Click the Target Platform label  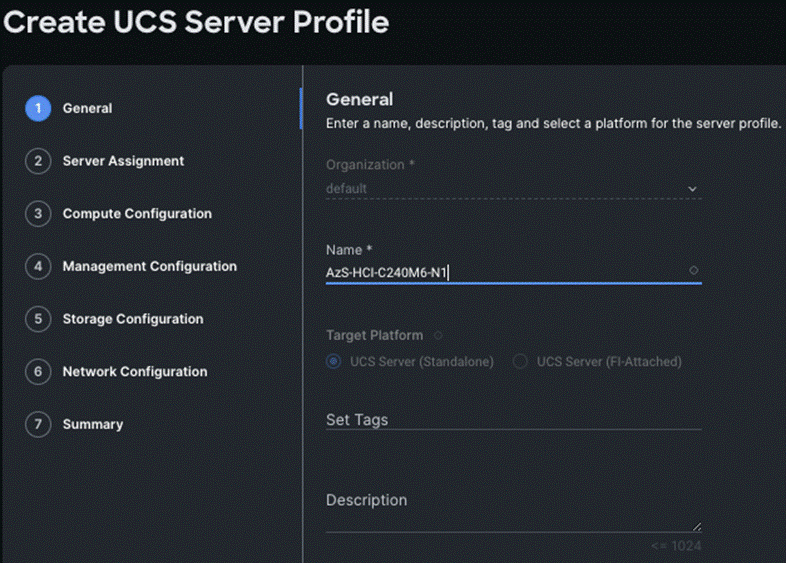(x=374, y=335)
